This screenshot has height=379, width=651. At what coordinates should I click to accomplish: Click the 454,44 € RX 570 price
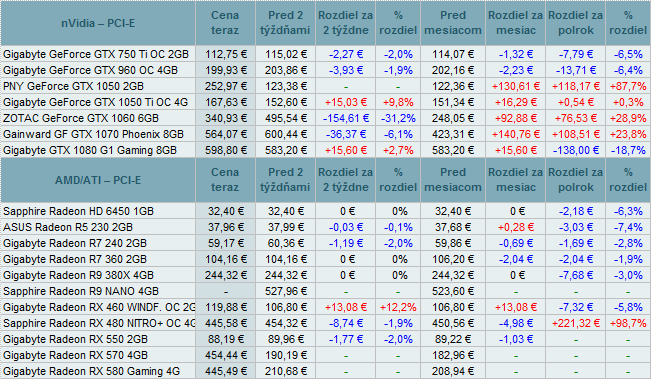225,355
